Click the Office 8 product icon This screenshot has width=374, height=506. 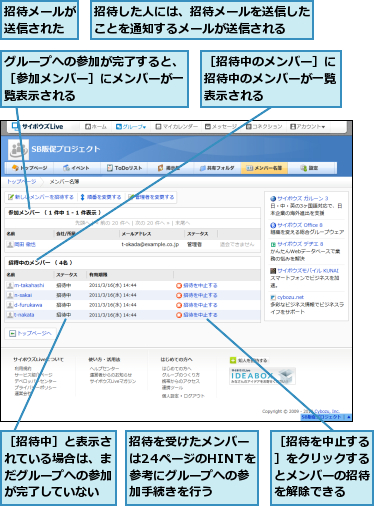[x=273, y=225]
